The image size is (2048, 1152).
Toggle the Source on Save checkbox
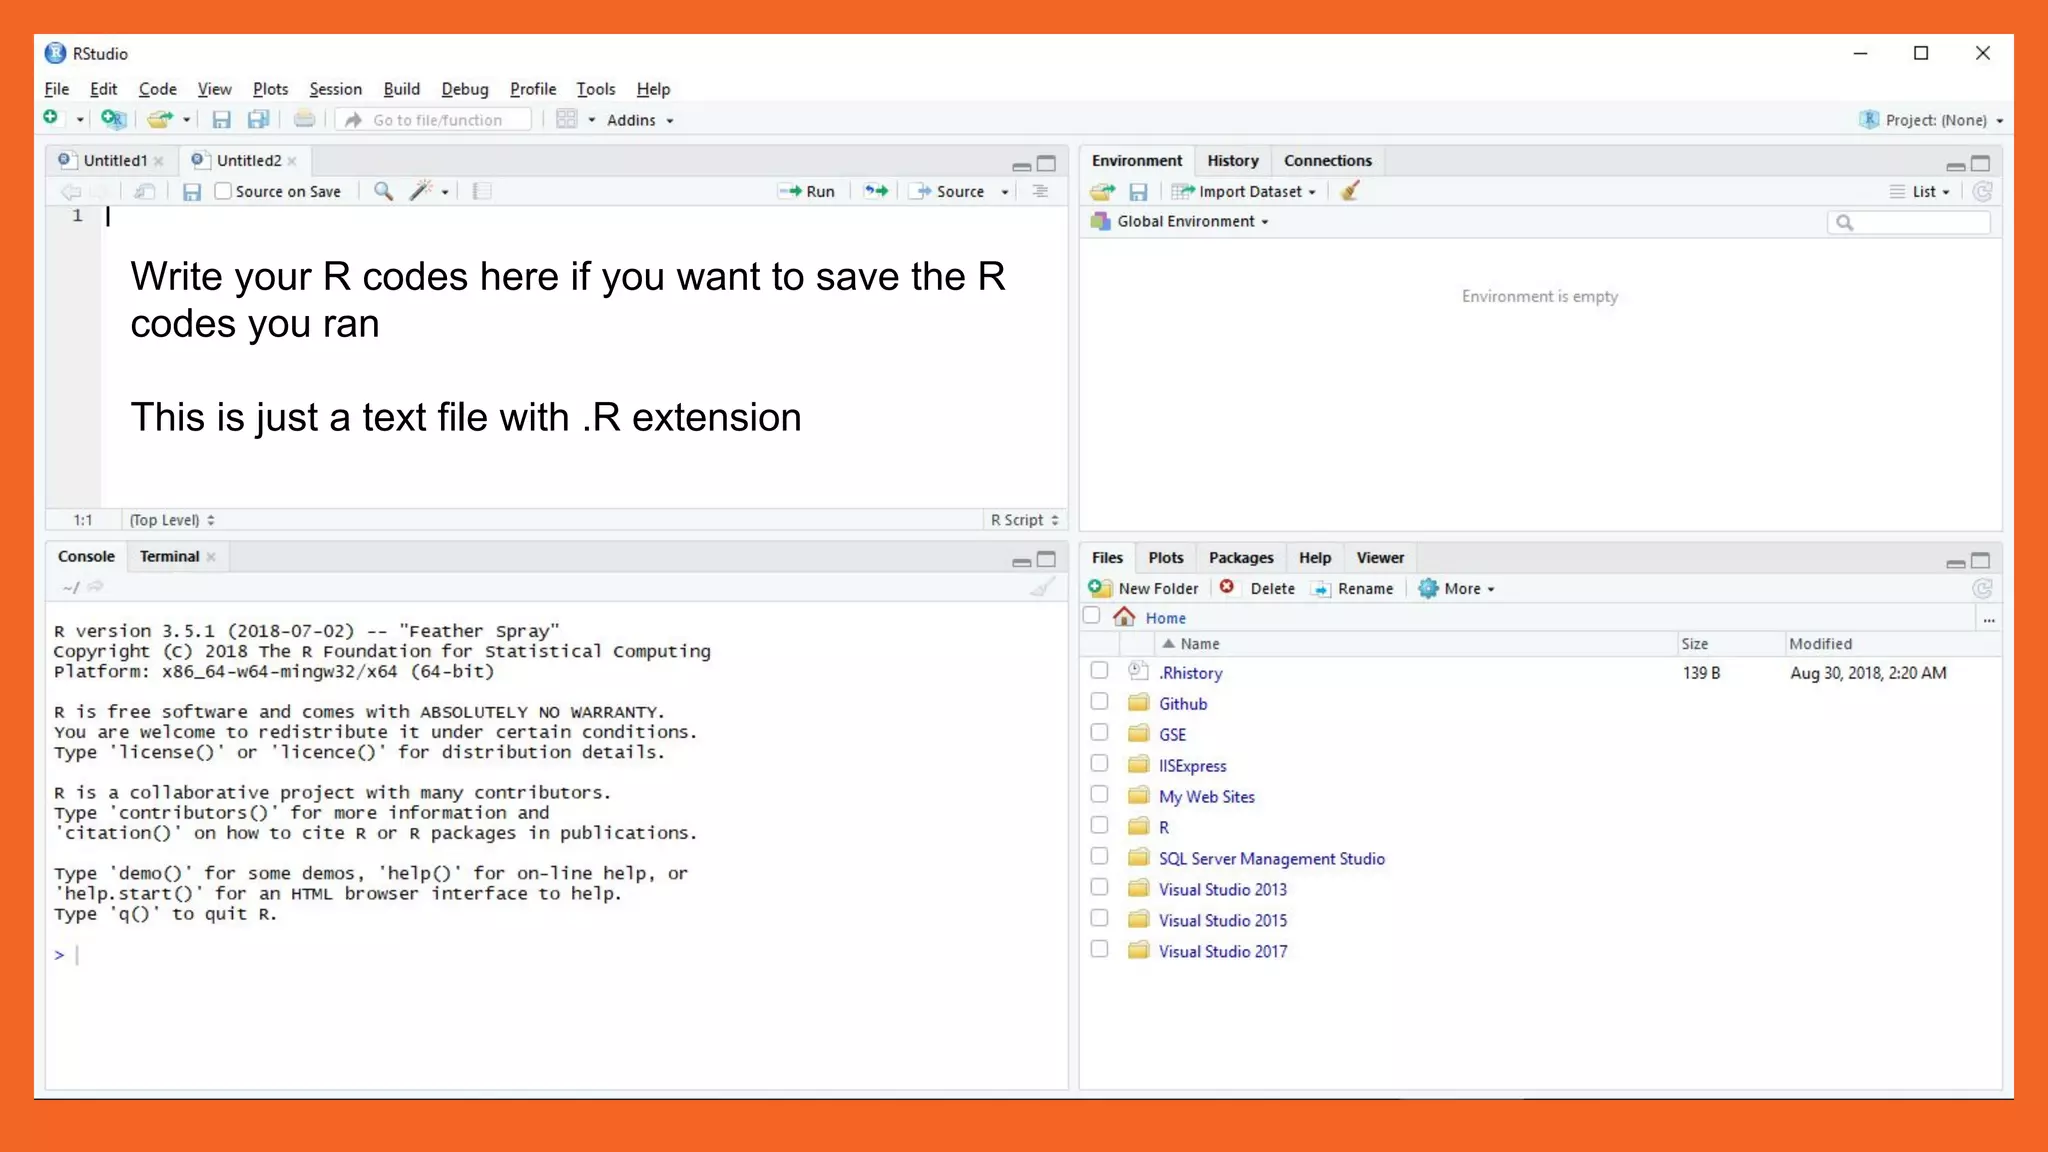223,191
